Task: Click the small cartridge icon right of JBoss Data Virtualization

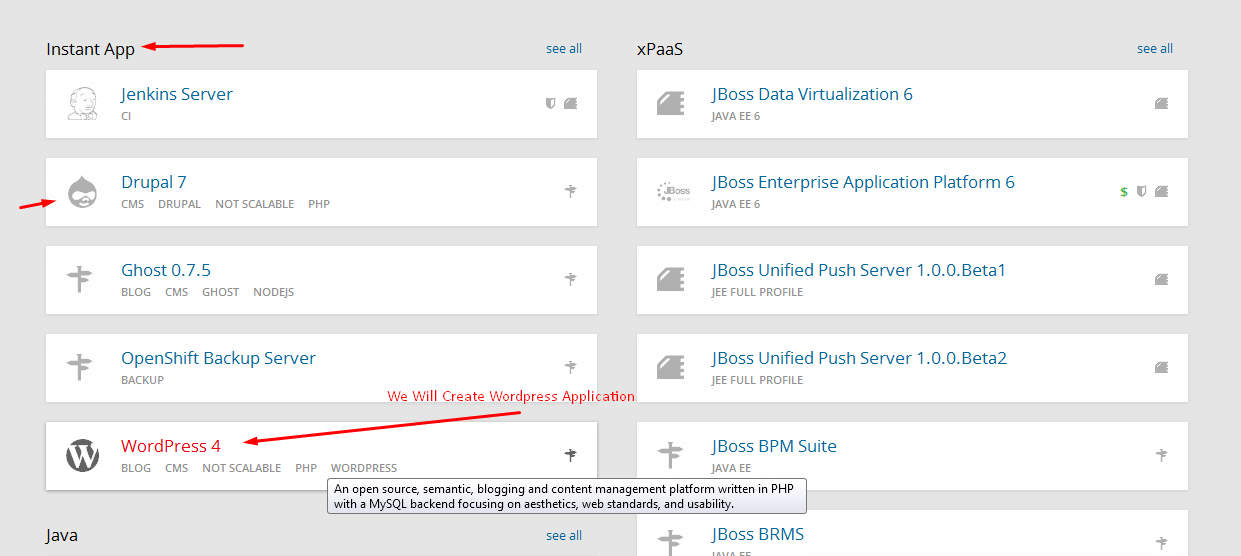Action: (1161, 103)
